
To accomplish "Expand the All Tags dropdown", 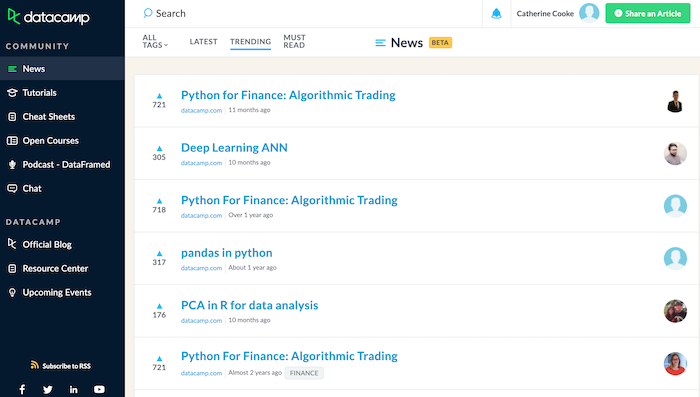I will [x=155, y=42].
